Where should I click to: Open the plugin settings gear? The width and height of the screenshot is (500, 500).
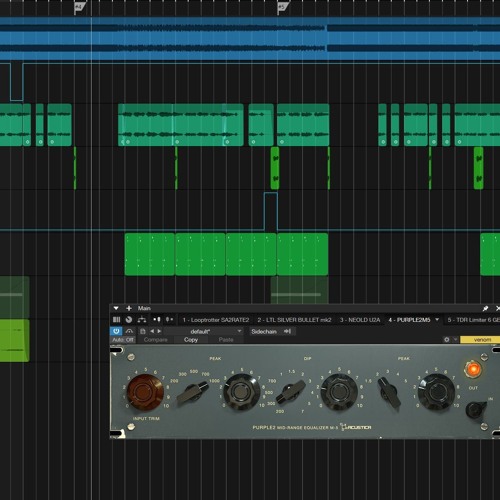click(x=447, y=340)
